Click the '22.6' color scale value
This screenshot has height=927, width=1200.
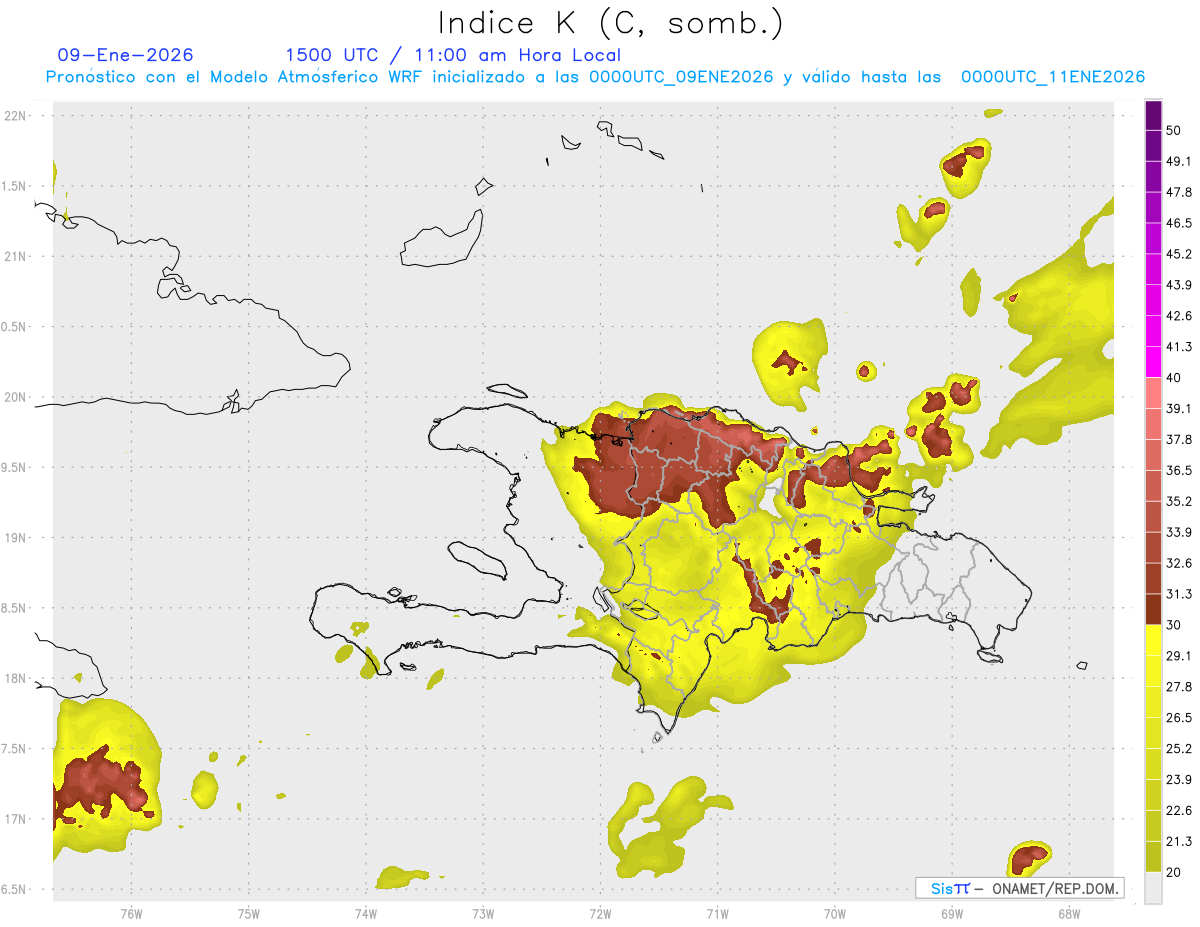point(1179,810)
